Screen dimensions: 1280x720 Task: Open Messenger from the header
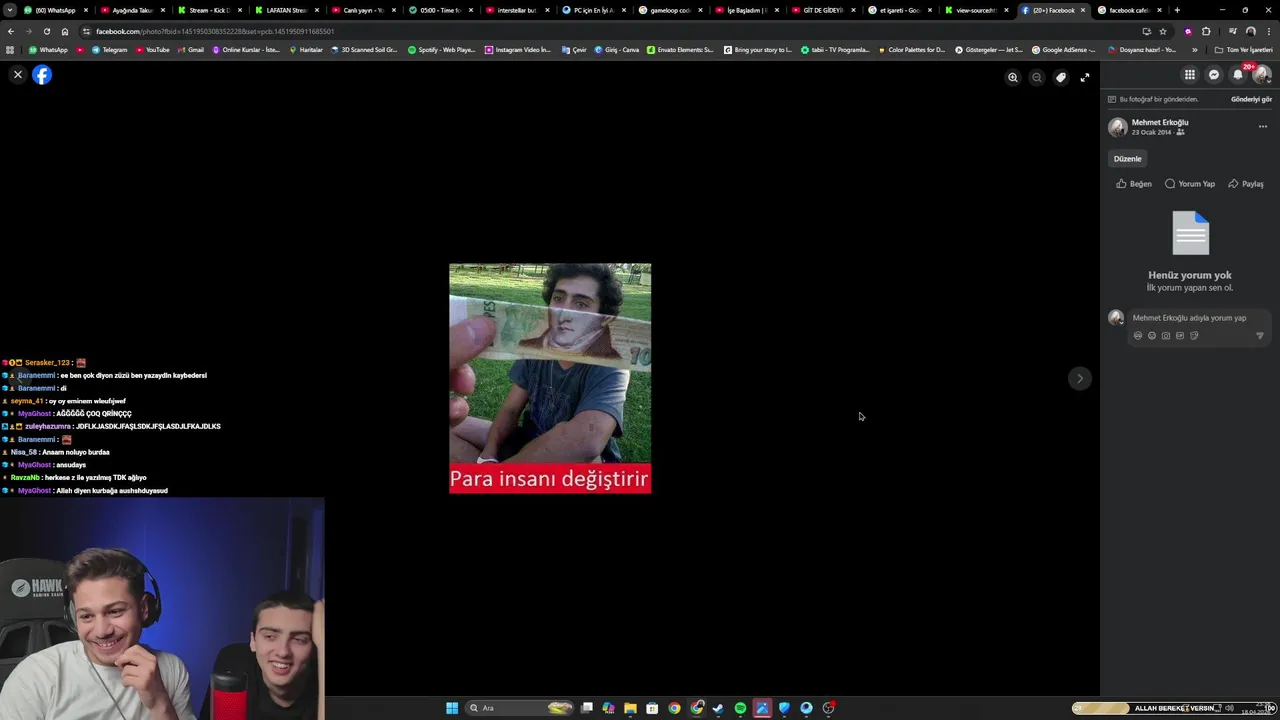click(x=1214, y=75)
